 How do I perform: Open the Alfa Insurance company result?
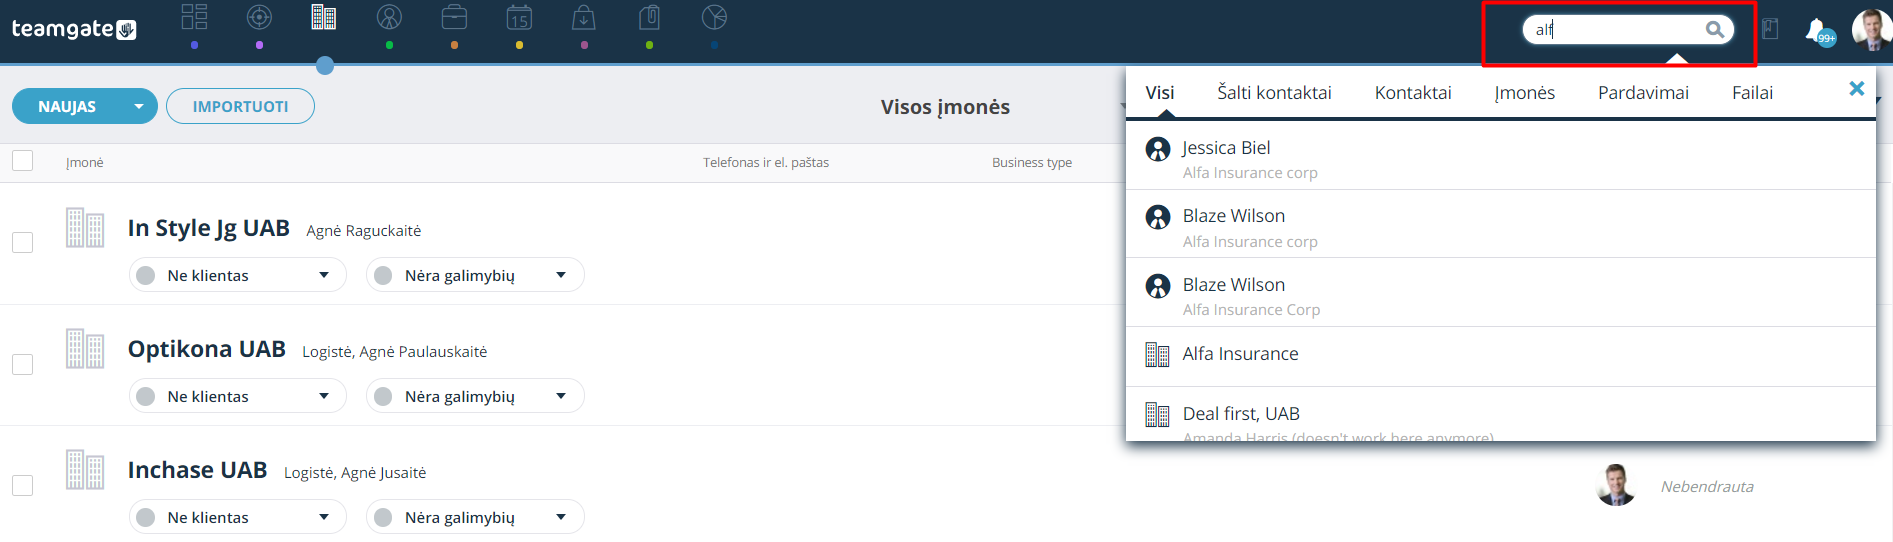tap(1500, 356)
